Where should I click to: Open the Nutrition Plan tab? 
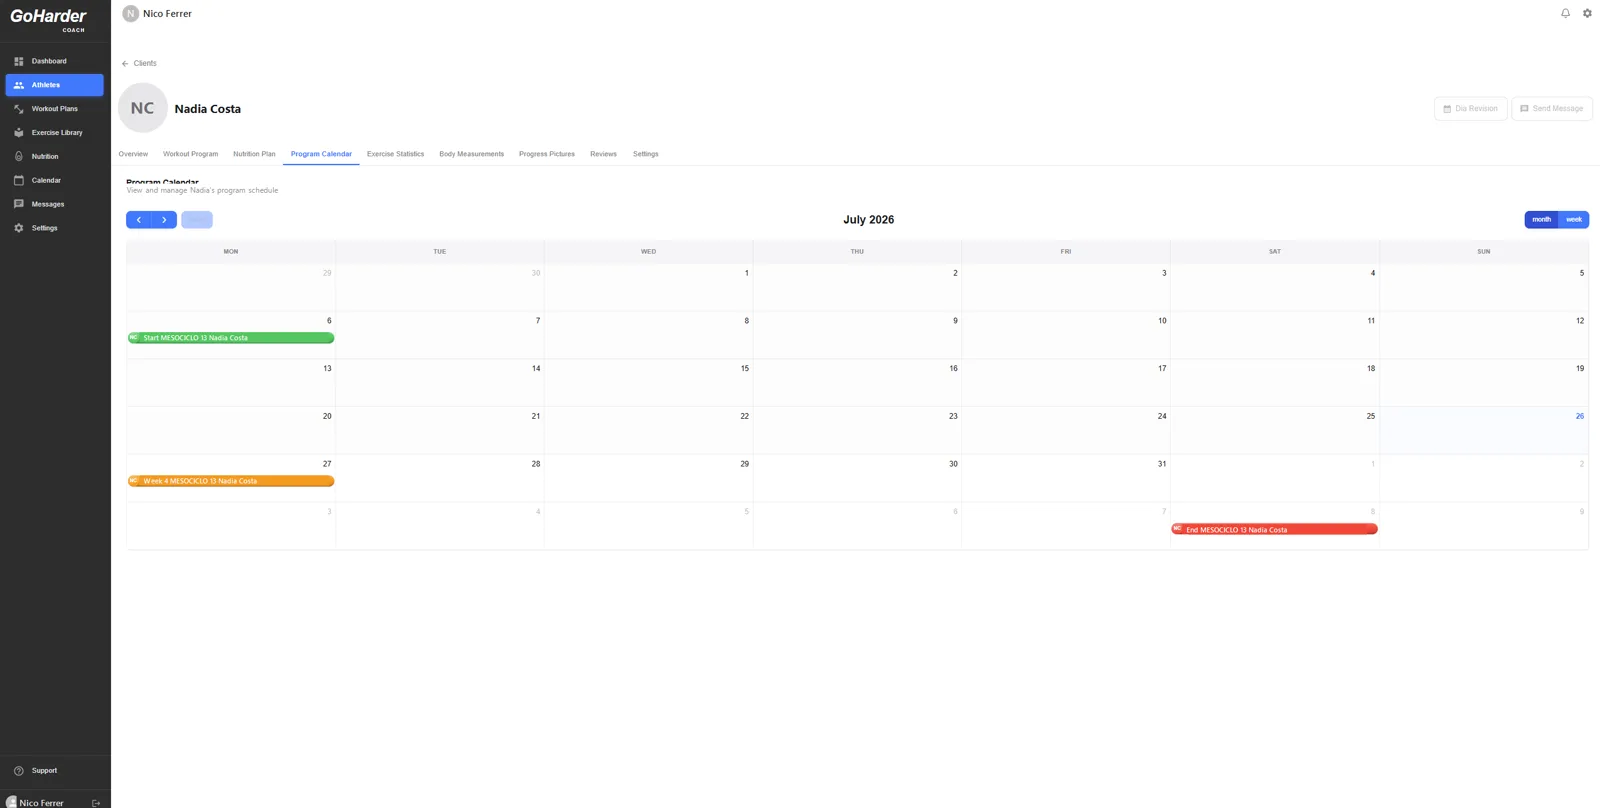[x=254, y=154]
